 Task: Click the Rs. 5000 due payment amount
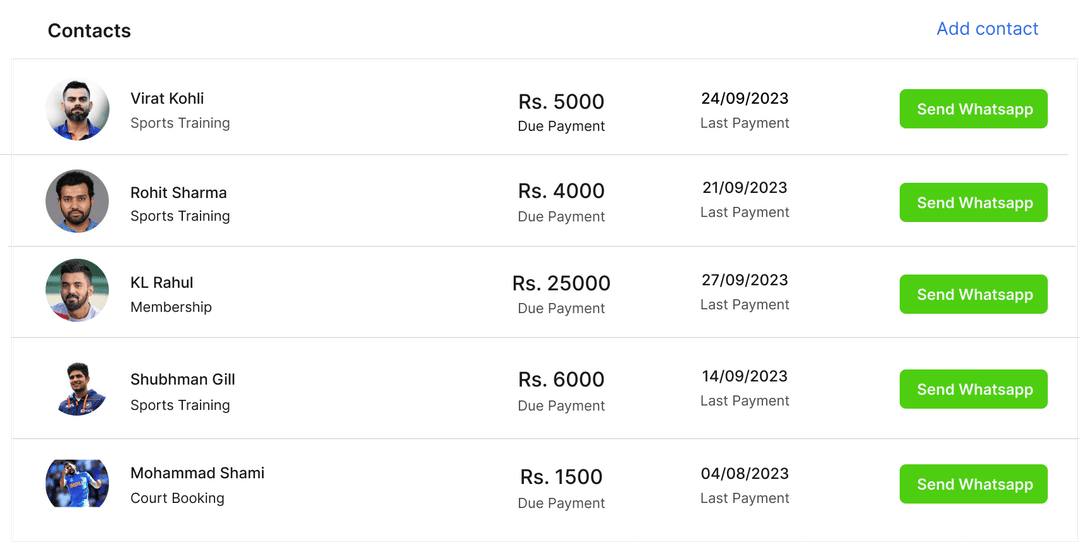[561, 102]
